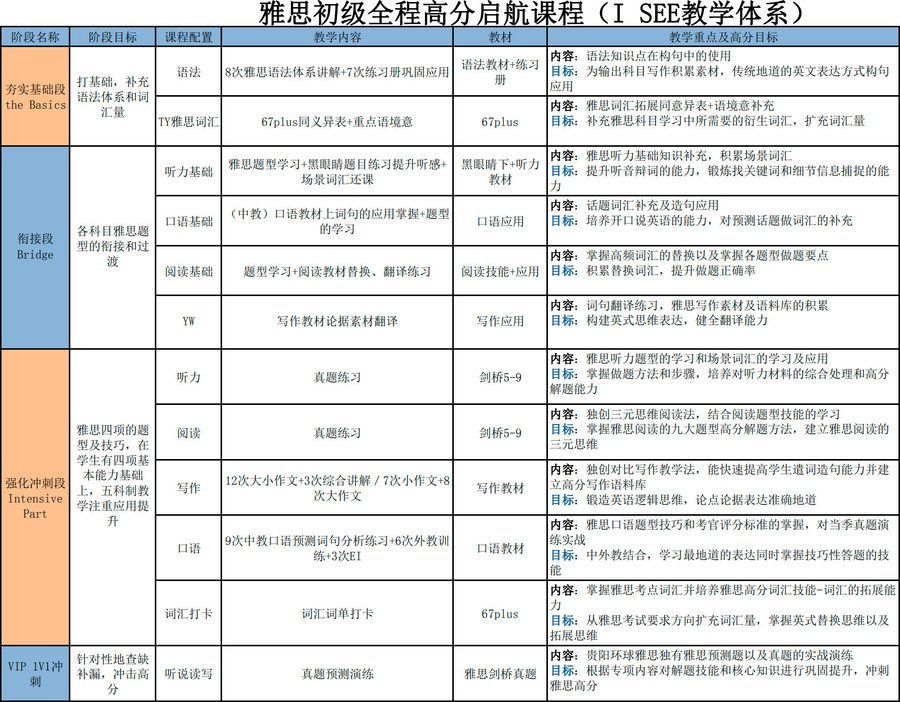Select content cell '67plus同义异表+重点语境意'
The image size is (900, 702).
pyautogui.click(x=338, y=121)
